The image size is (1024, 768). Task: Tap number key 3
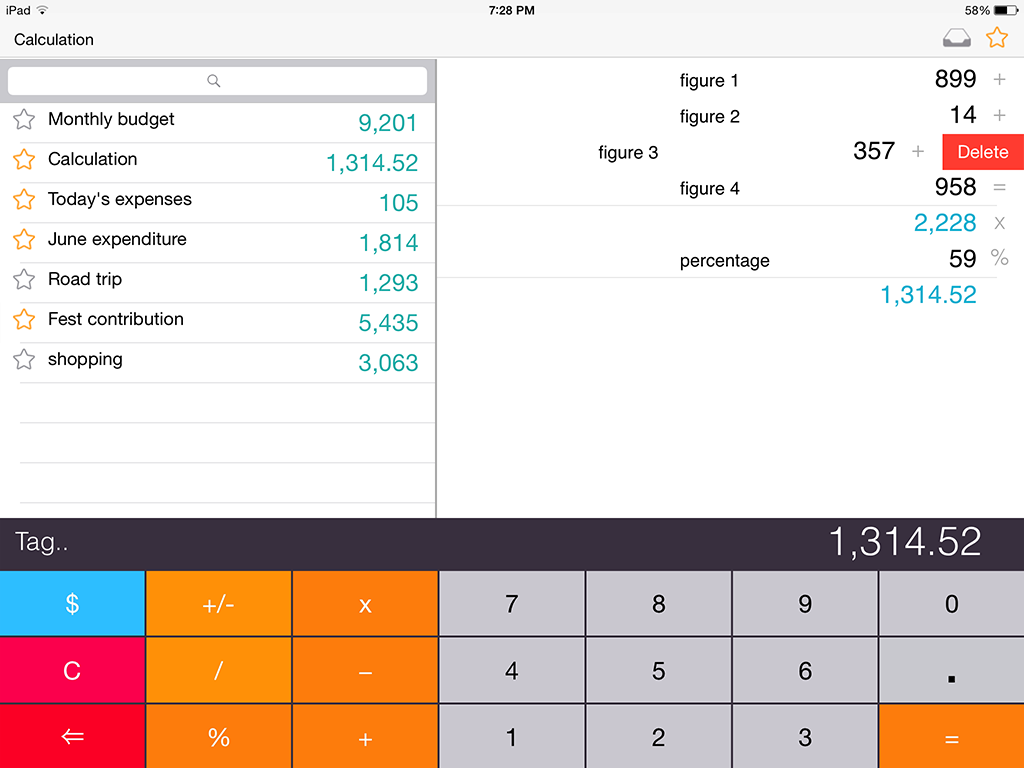(805, 737)
